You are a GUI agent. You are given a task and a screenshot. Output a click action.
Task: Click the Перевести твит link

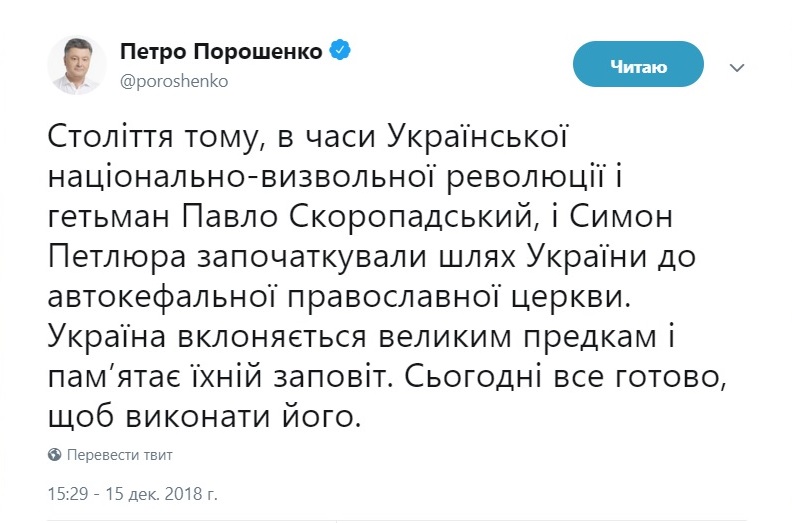click(119, 455)
